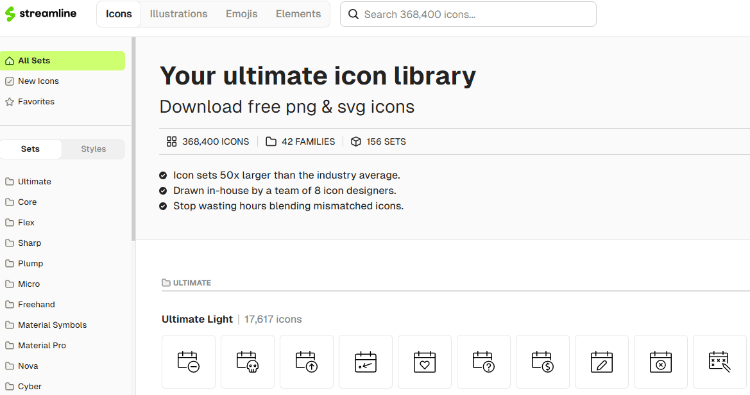Click the All Sets home icon

pyautogui.click(x=10, y=61)
